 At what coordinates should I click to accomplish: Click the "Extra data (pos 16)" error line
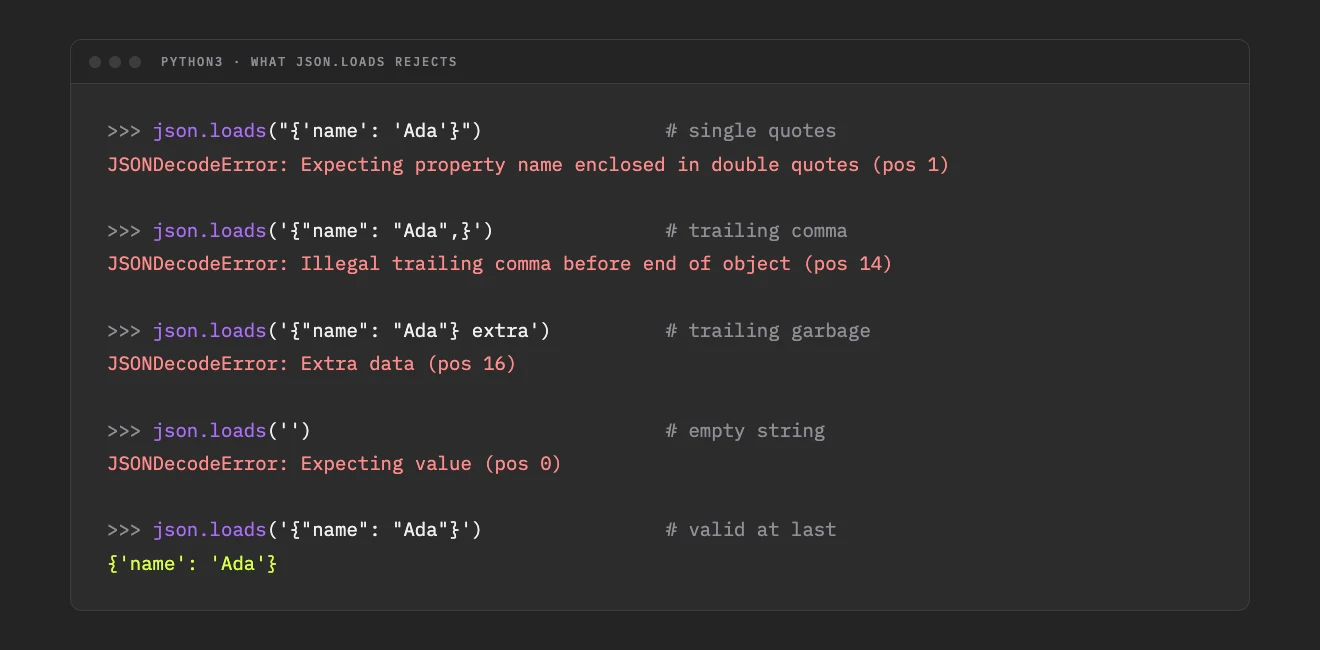[312, 364]
